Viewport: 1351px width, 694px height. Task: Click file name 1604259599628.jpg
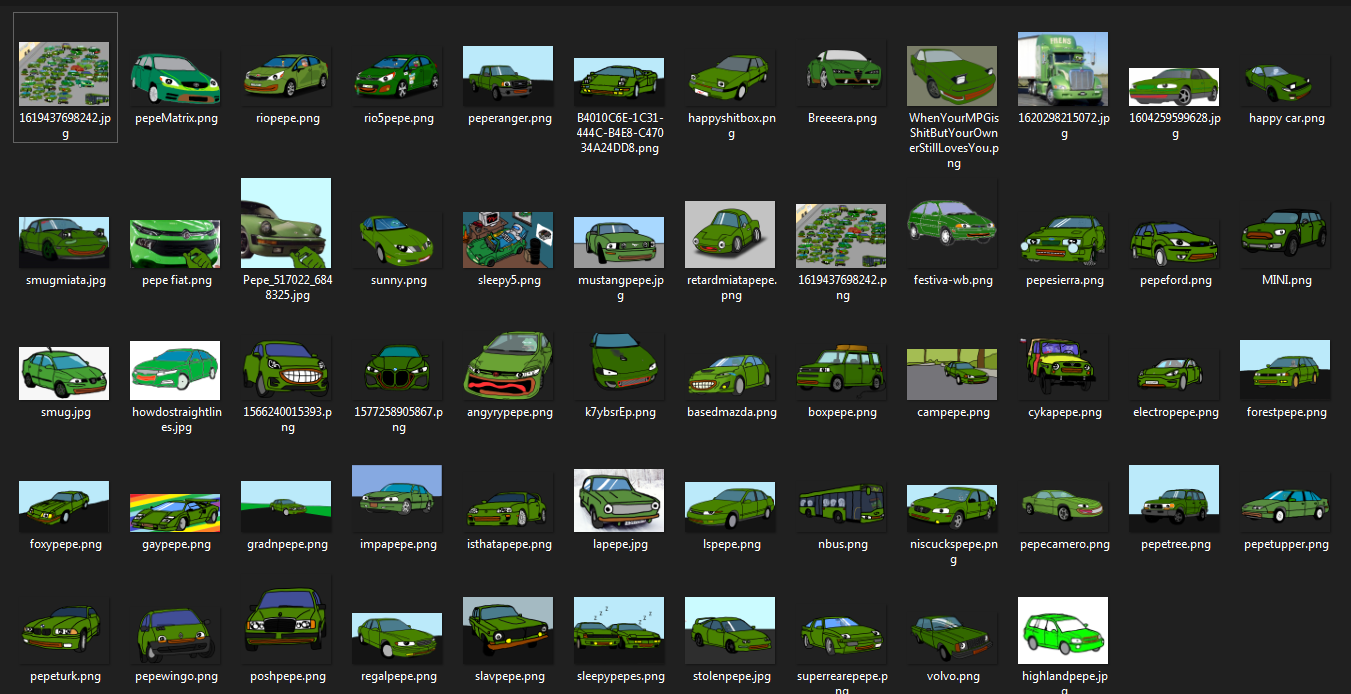tap(1174, 126)
